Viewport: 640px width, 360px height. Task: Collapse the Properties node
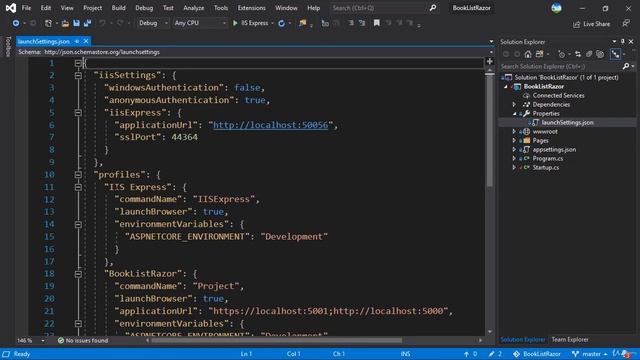pos(514,113)
